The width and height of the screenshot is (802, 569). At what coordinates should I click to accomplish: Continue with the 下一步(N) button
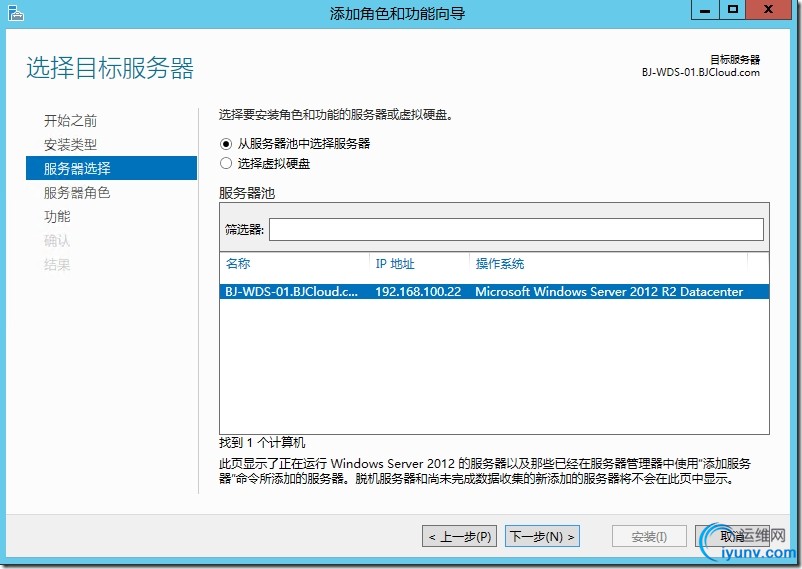coord(542,536)
